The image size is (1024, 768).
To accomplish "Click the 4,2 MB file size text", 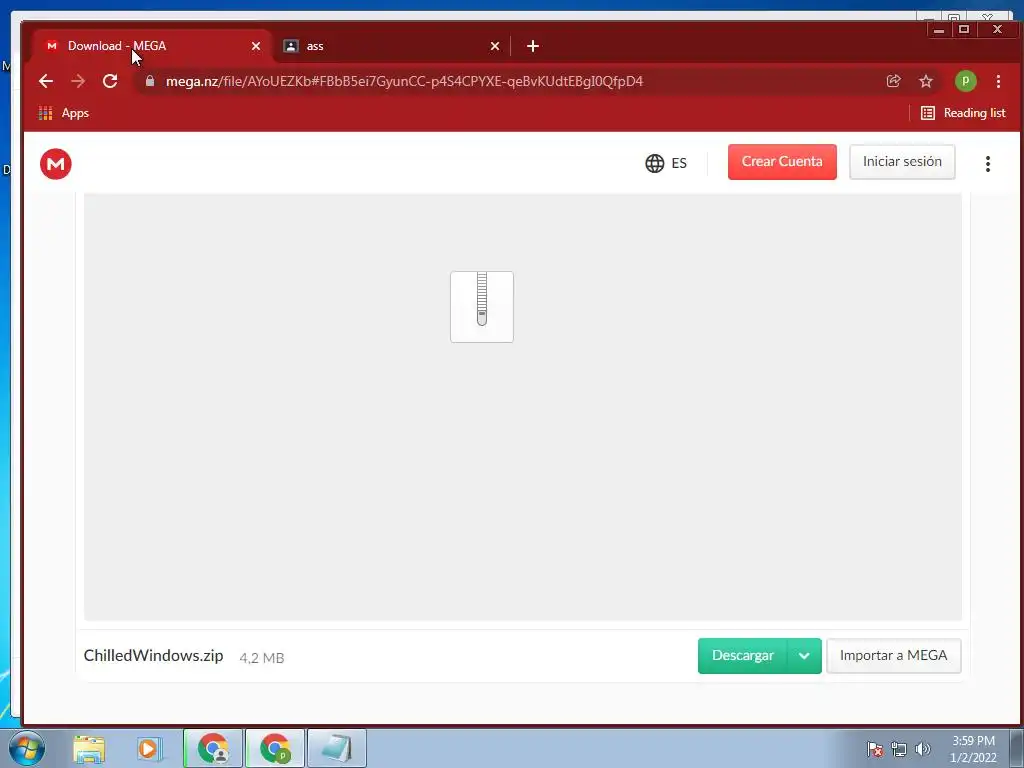I will (x=262, y=658).
